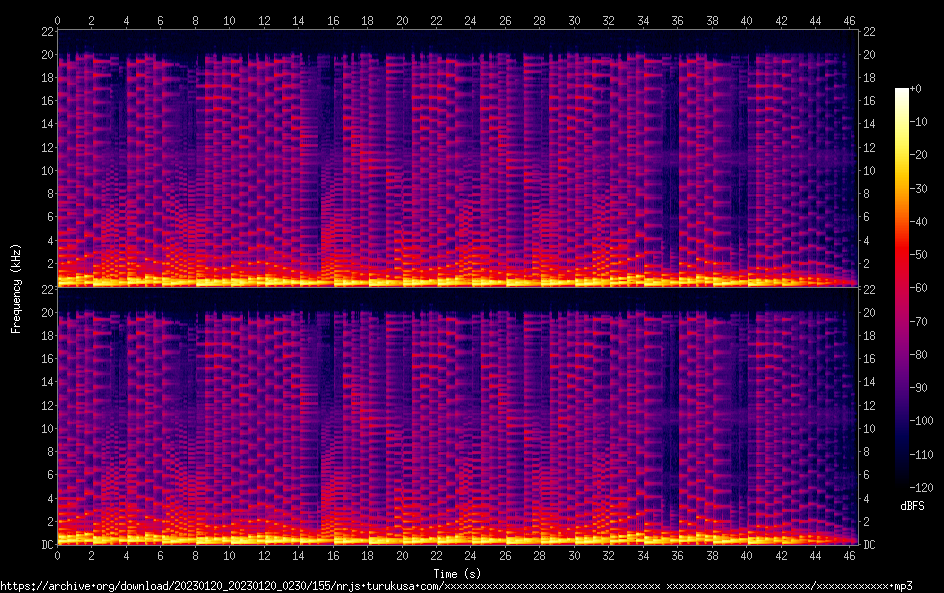
Task: Click the dark bottom end of the color scale bar
Action: (902, 483)
